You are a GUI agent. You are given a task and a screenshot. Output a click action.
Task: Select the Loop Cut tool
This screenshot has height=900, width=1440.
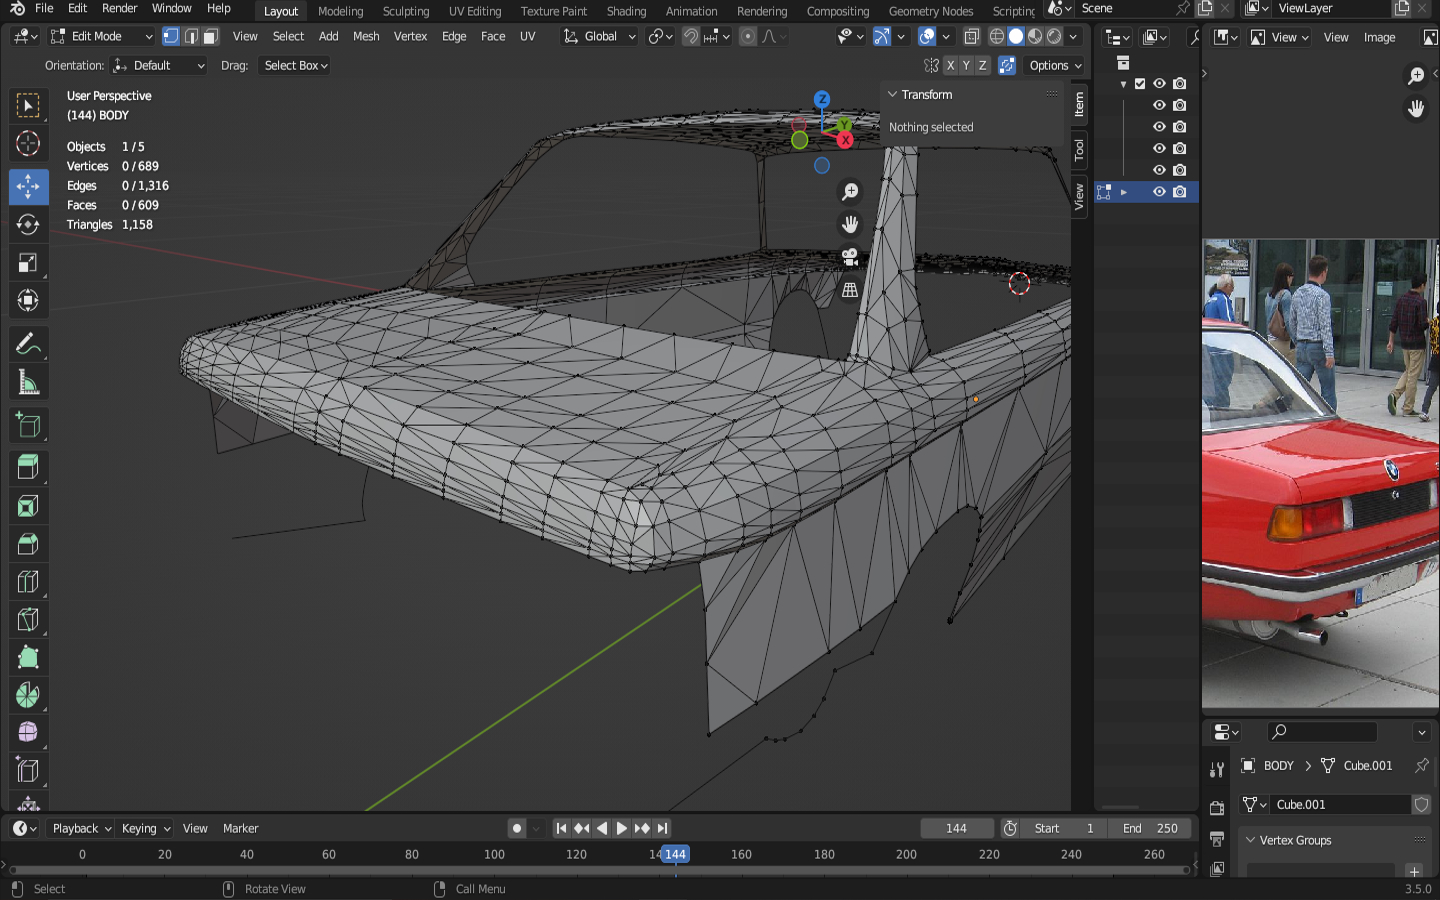28,582
